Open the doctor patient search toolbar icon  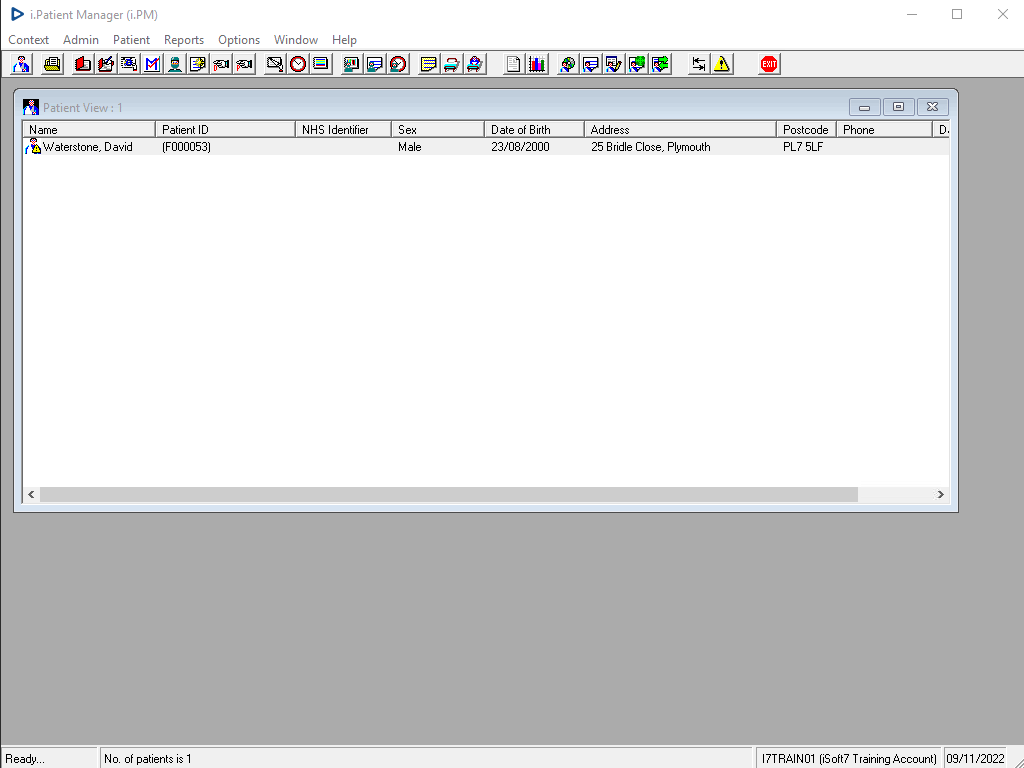[22, 64]
